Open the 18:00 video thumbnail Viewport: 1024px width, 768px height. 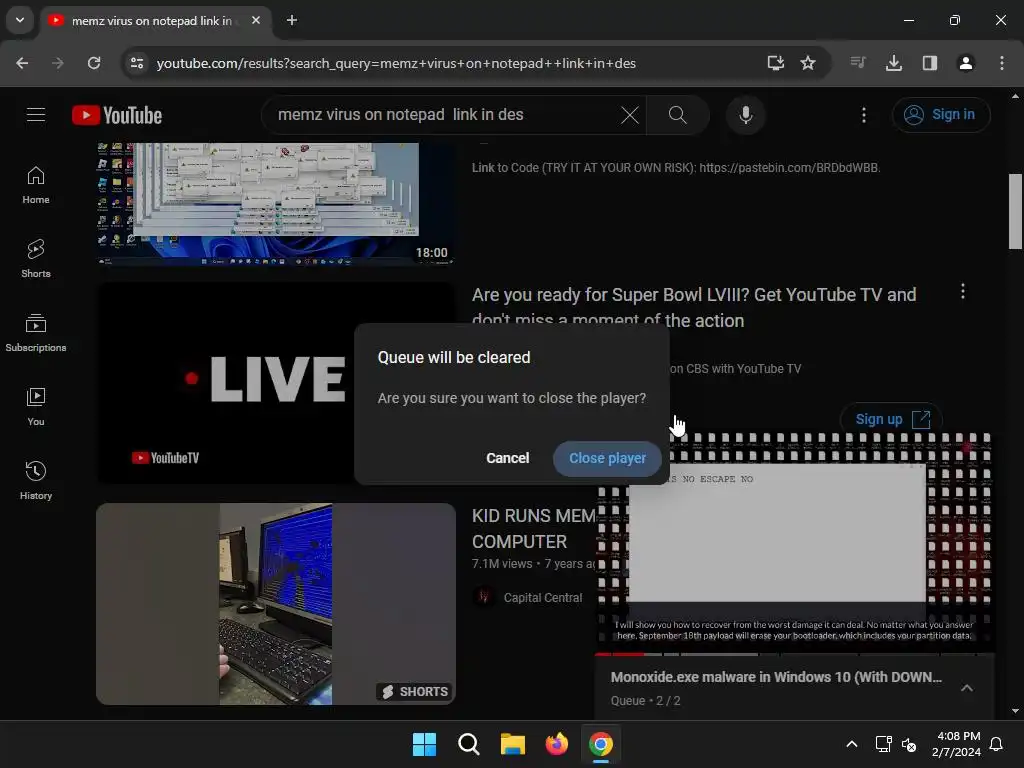point(276,204)
